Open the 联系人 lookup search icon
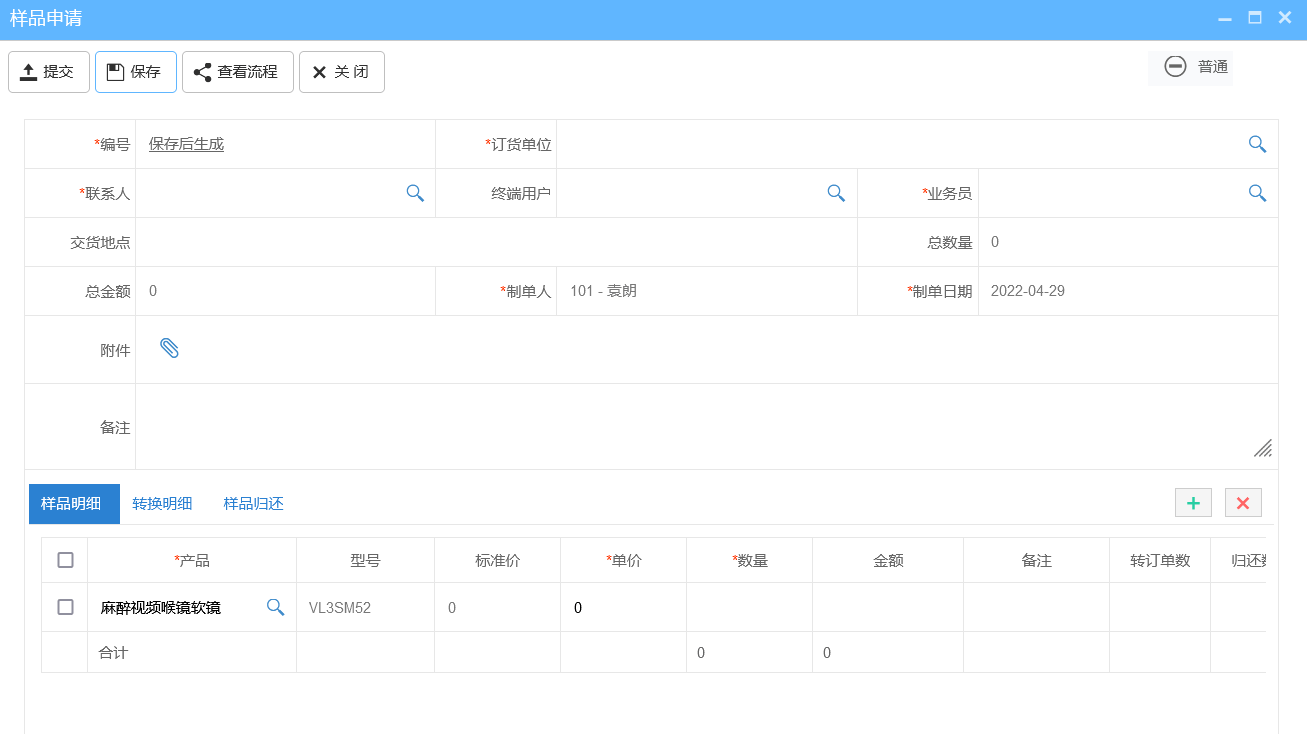1307x734 pixels. [x=415, y=193]
